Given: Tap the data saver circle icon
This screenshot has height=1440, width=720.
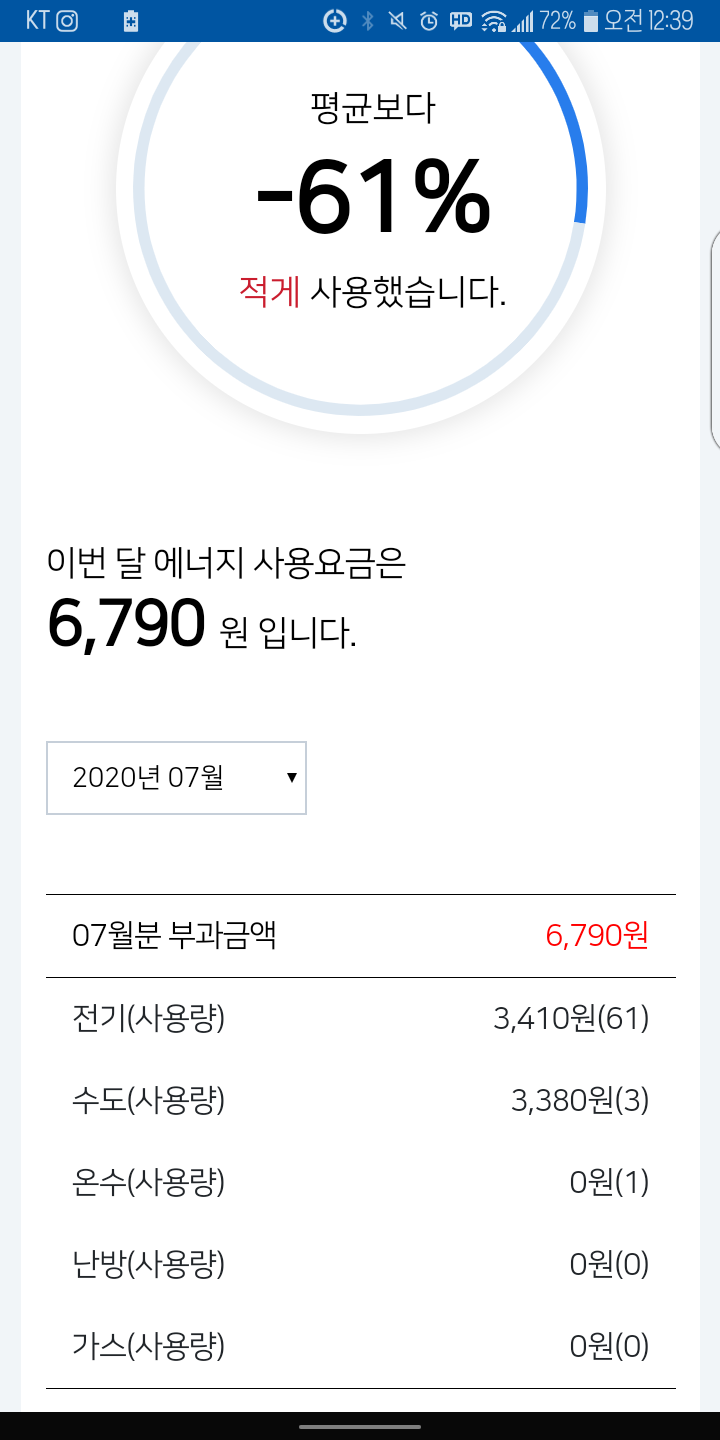Looking at the screenshot, I should click(x=335, y=20).
